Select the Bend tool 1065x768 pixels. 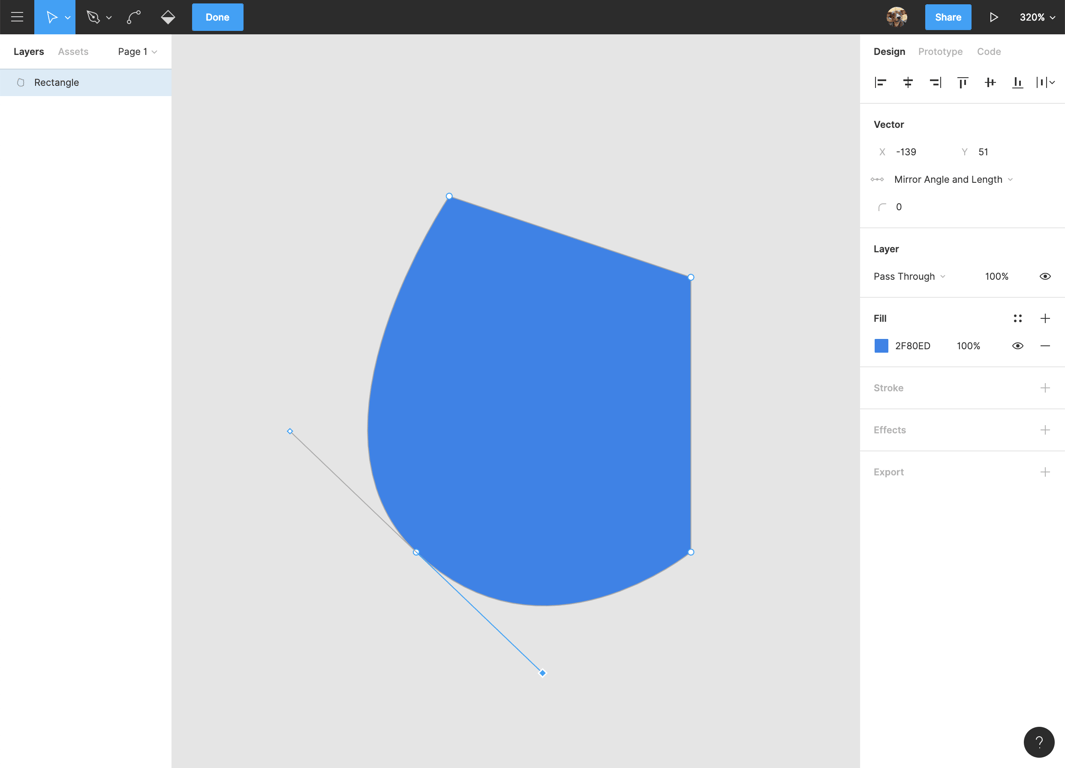[x=134, y=17]
